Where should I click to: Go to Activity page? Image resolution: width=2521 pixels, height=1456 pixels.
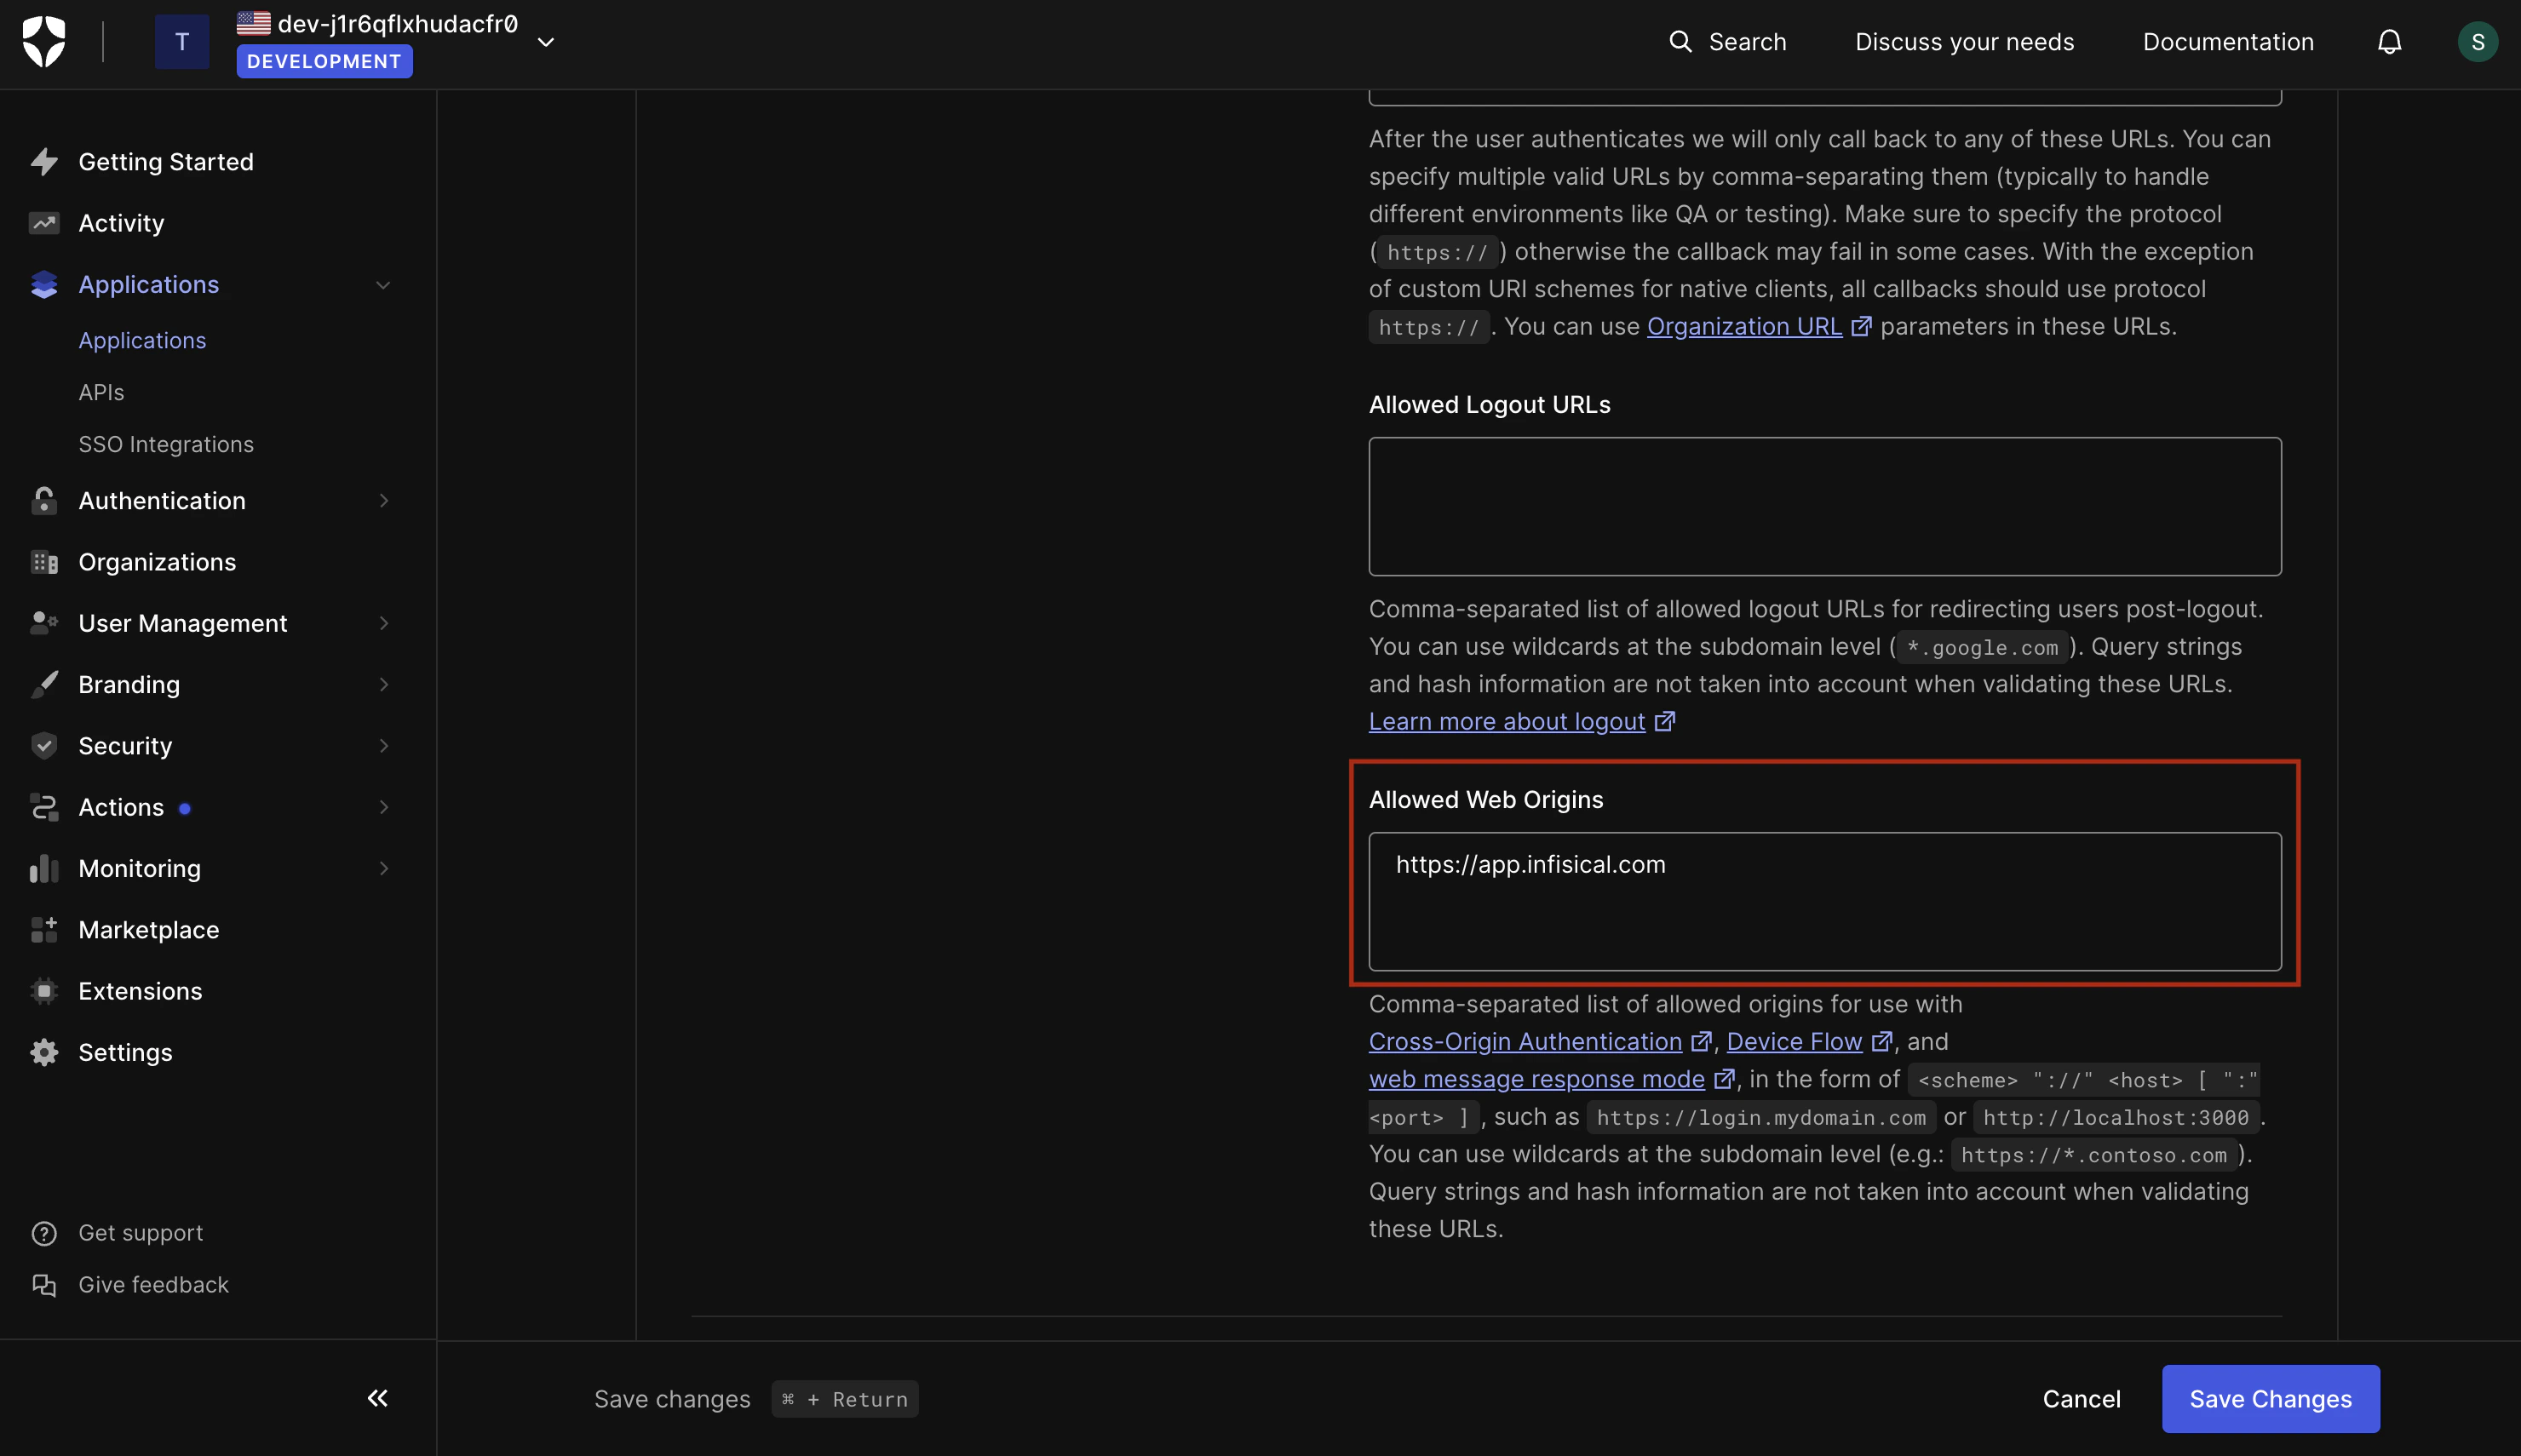tap(121, 223)
